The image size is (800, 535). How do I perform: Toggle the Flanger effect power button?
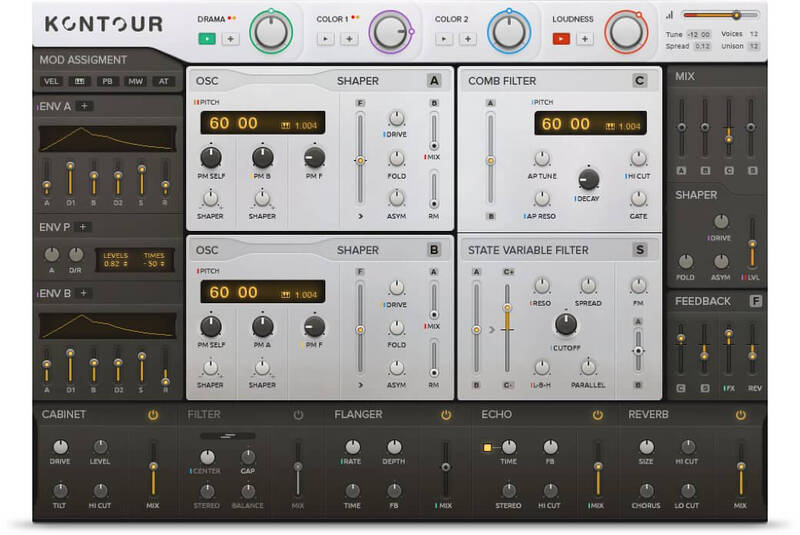coord(446,415)
